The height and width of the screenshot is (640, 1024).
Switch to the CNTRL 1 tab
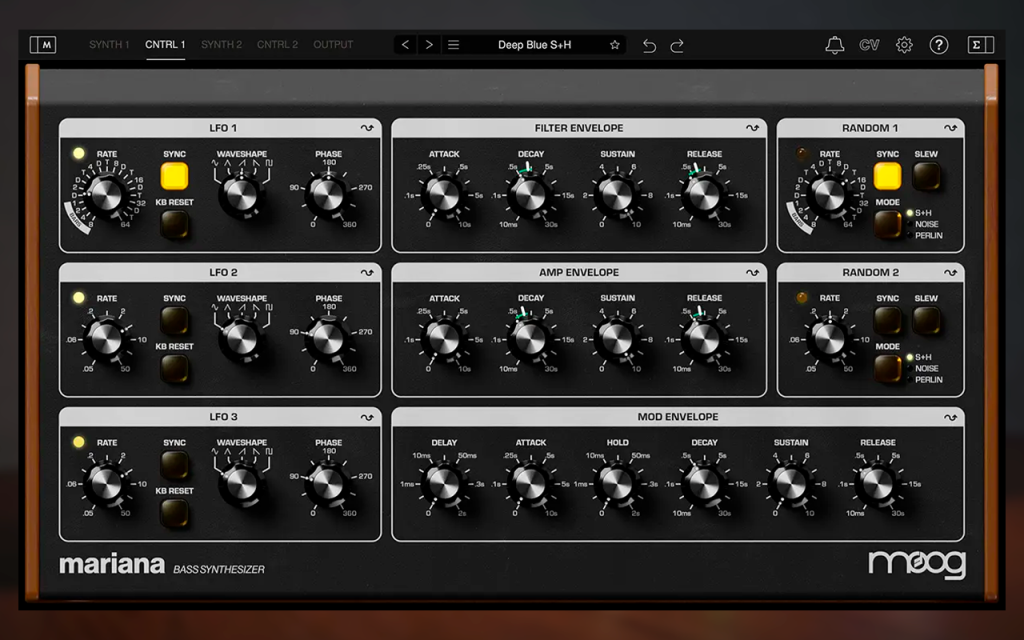tap(165, 44)
